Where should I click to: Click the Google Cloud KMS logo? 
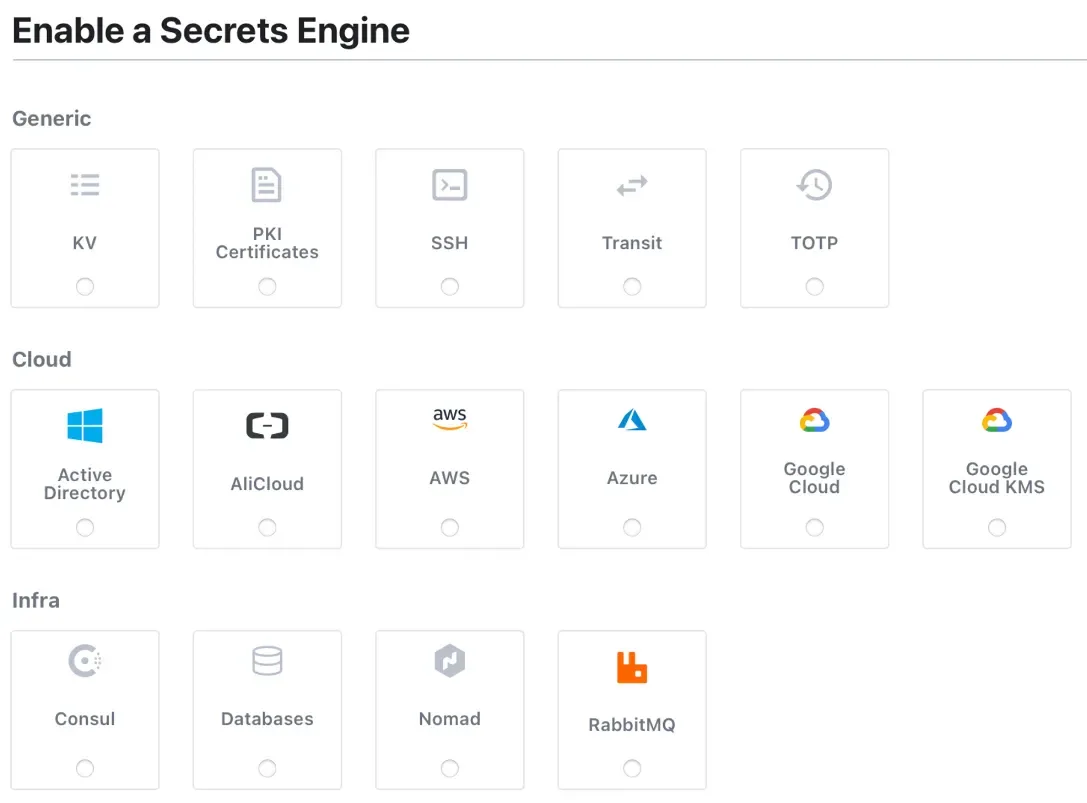996,420
